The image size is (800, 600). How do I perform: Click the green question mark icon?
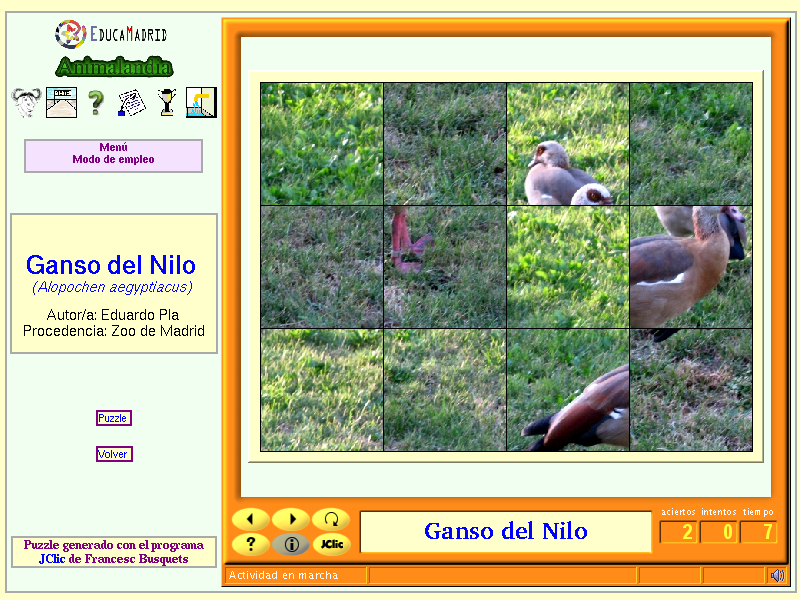(x=96, y=103)
